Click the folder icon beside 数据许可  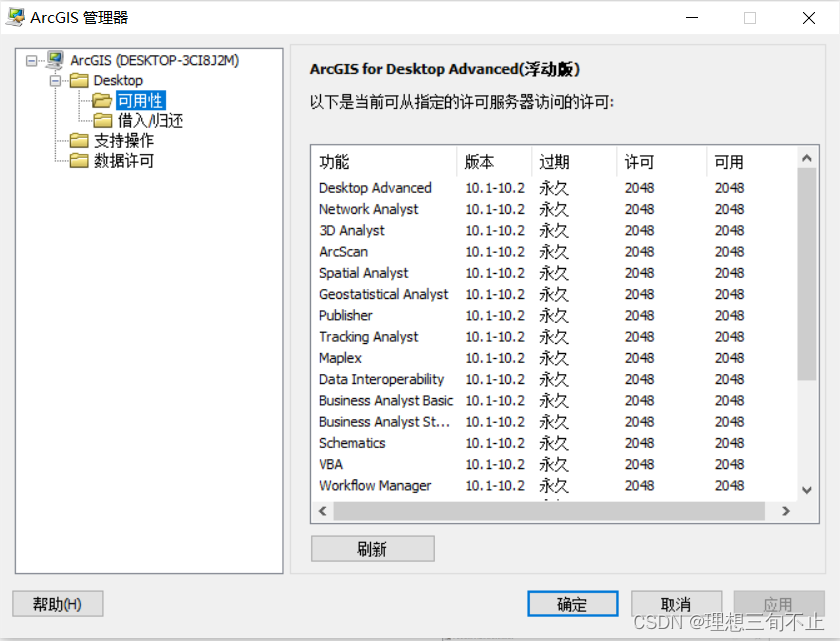pos(79,160)
